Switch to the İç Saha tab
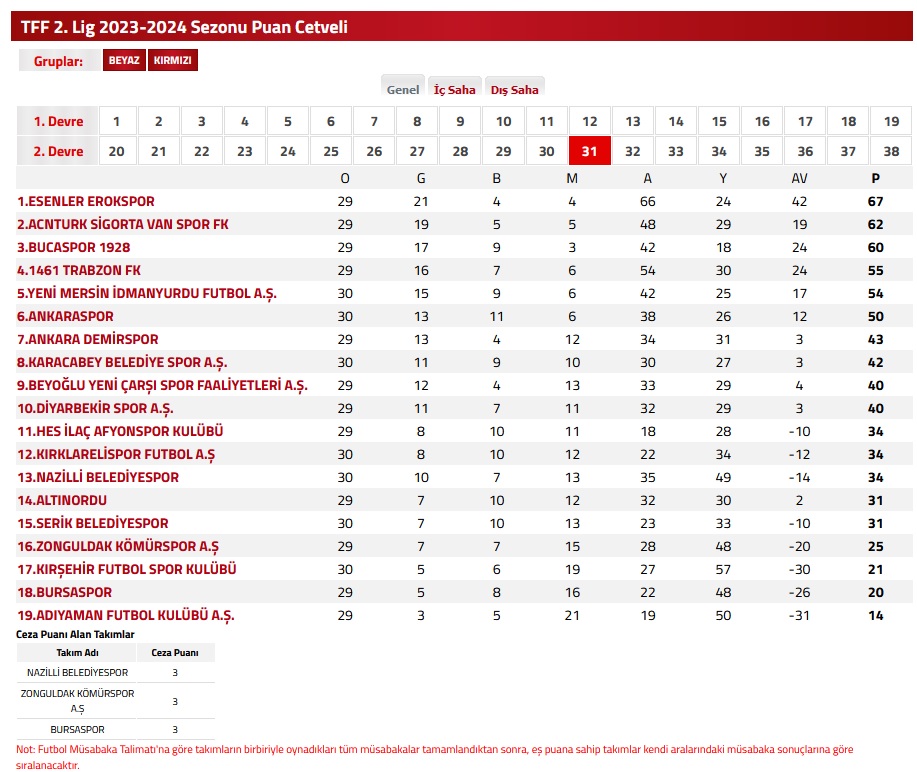 454,89
